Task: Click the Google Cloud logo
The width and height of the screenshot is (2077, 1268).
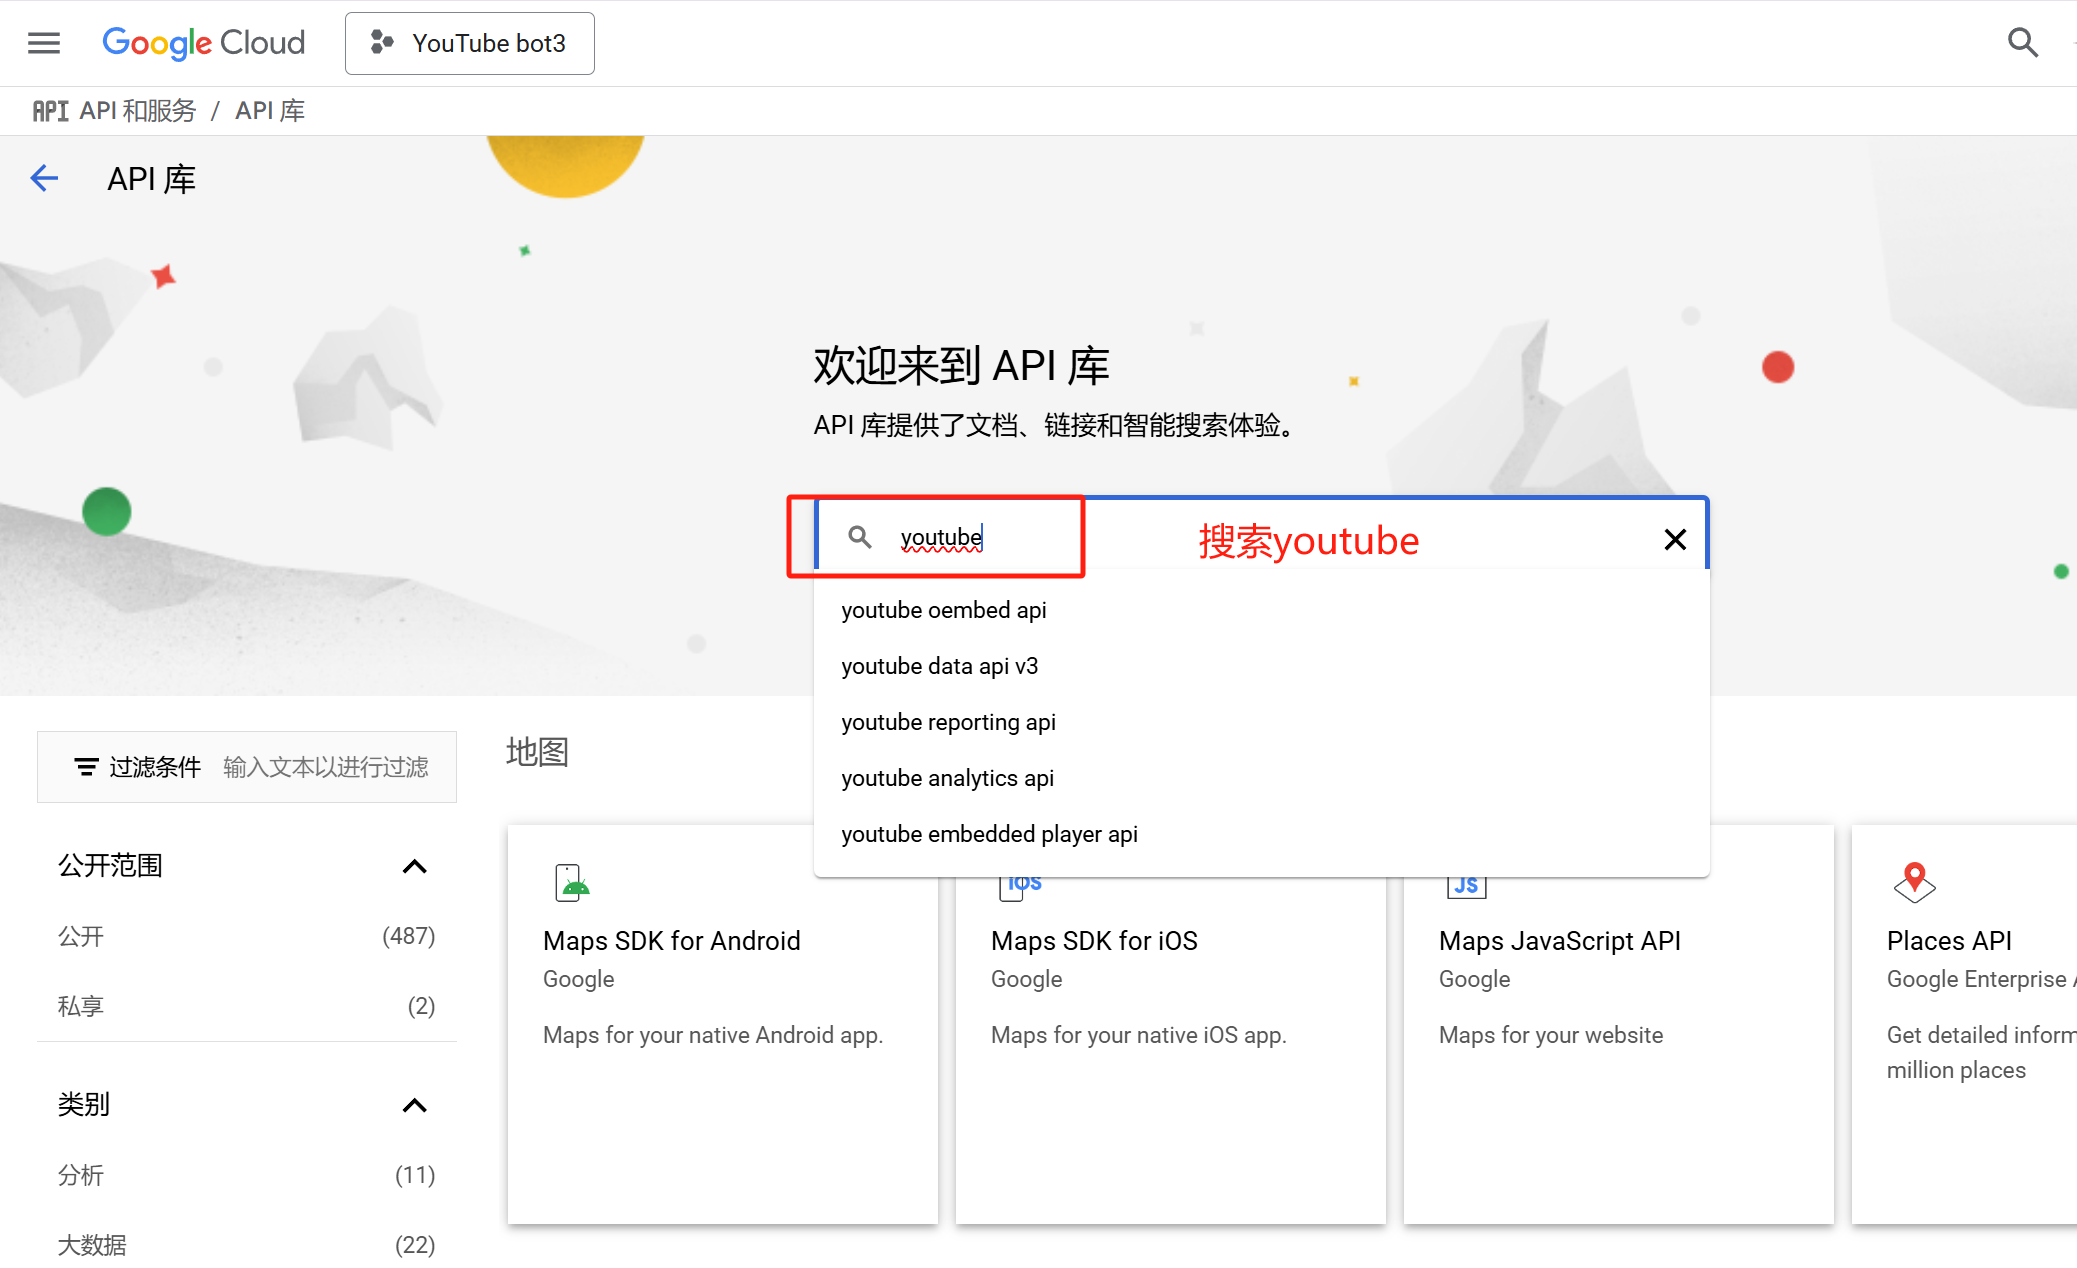Action: pos(203,43)
